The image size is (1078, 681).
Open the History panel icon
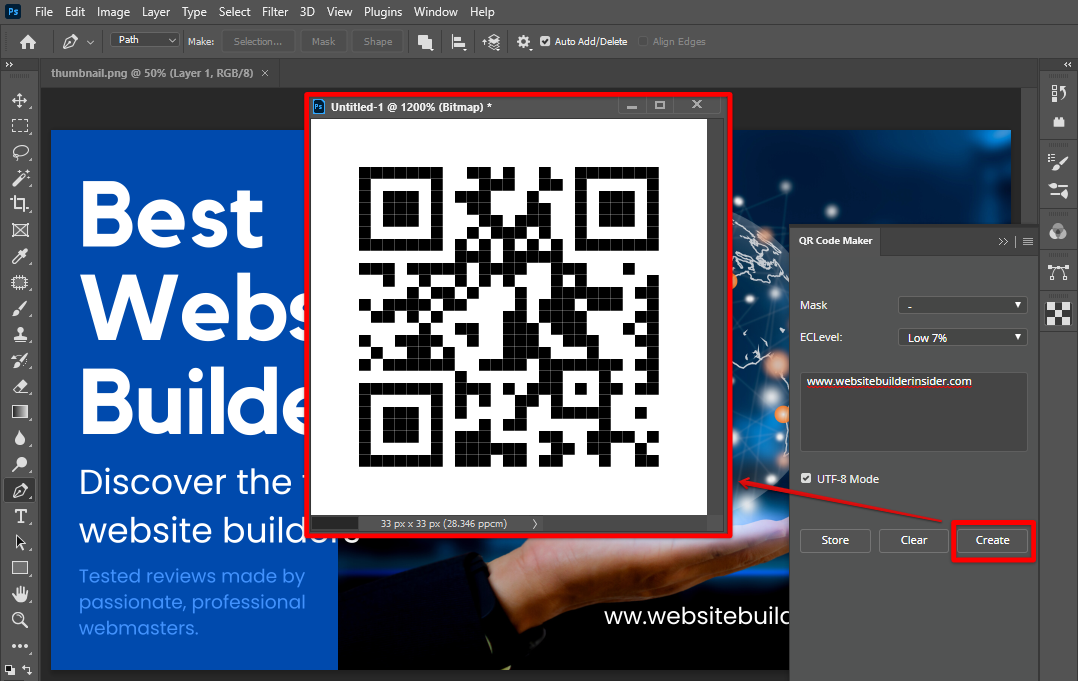pyautogui.click(x=1058, y=93)
